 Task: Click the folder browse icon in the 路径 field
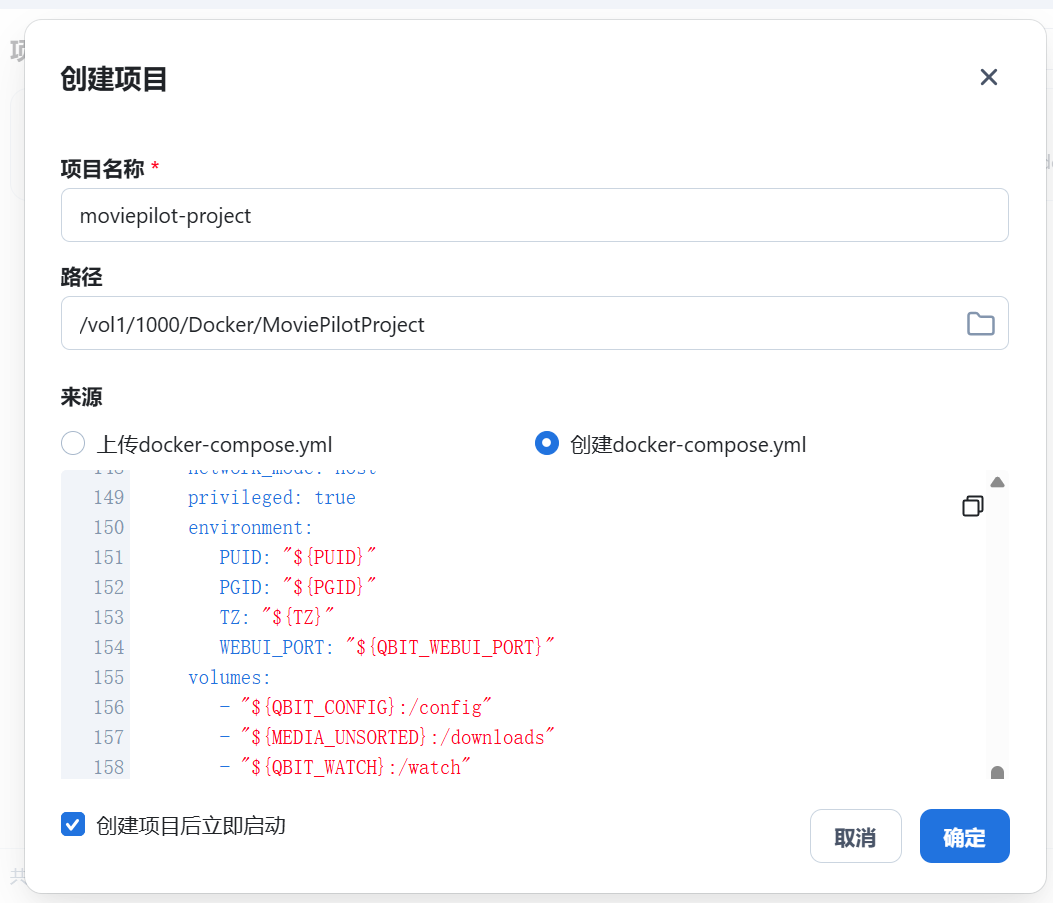tap(980, 324)
